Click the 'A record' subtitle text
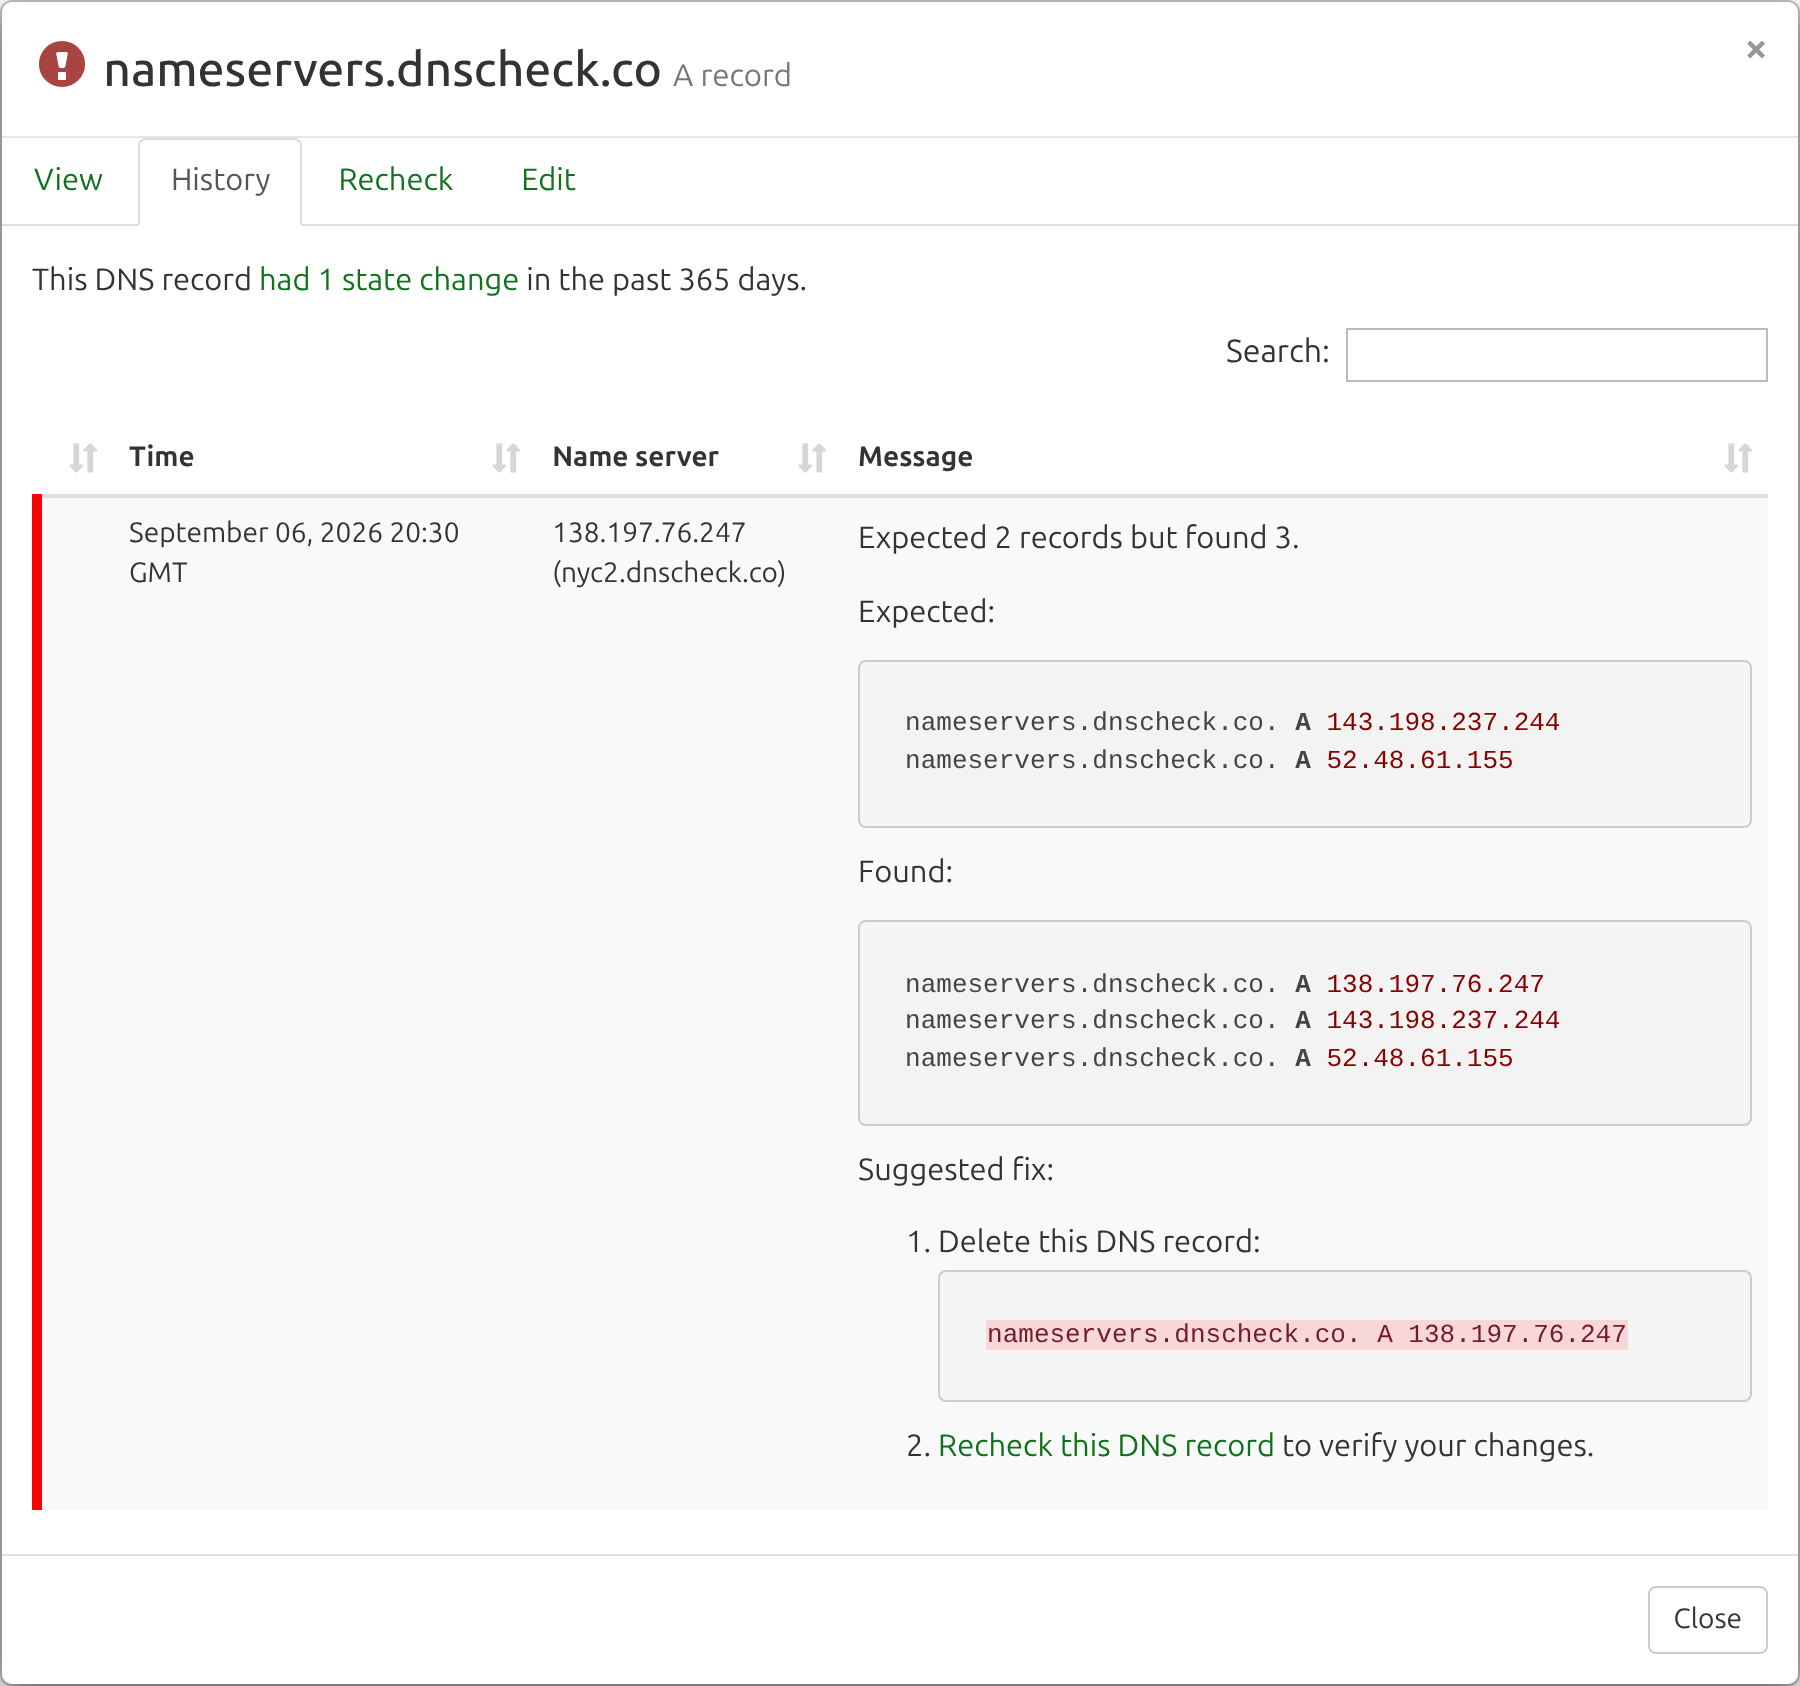The width and height of the screenshot is (1800, 1686). coord(732,76)
